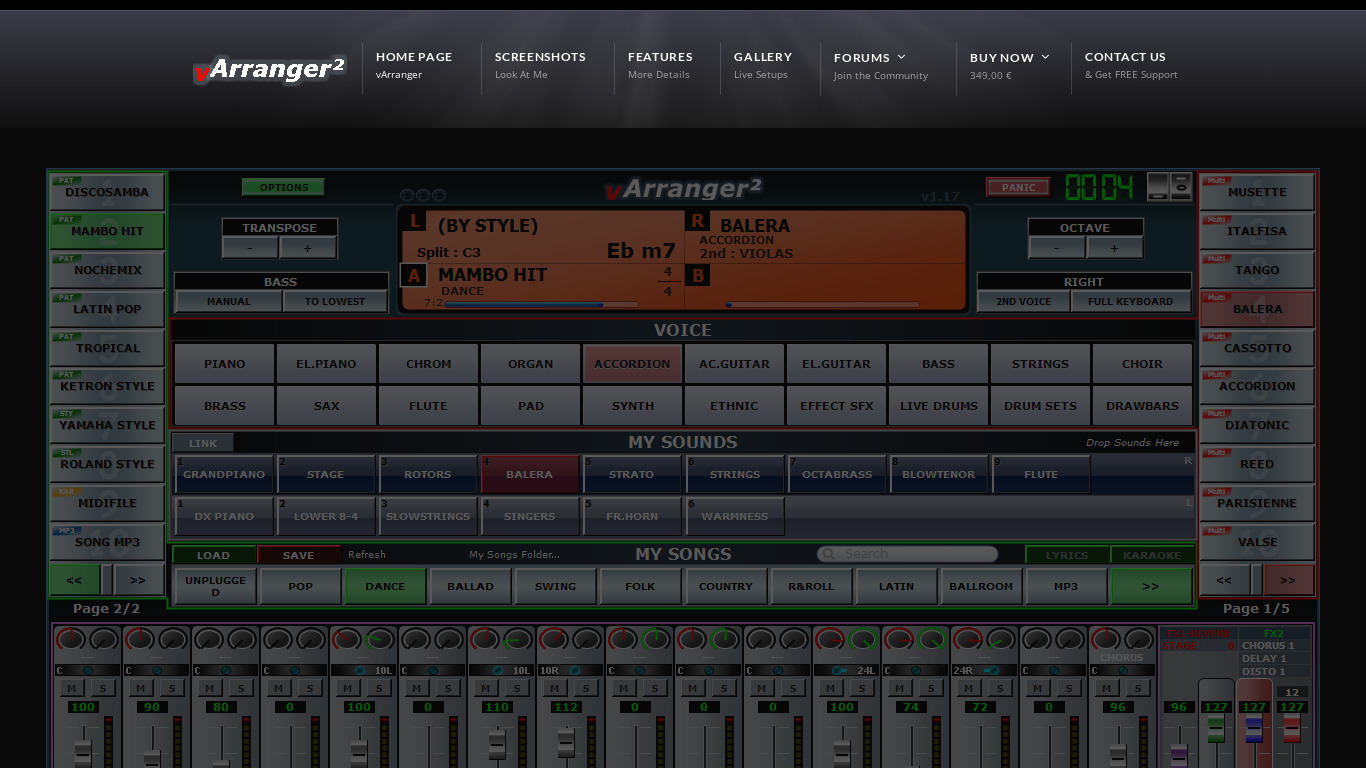Select the MIDIFILE pad
The height and width of the screenshot is (768, 1366).
107,503
